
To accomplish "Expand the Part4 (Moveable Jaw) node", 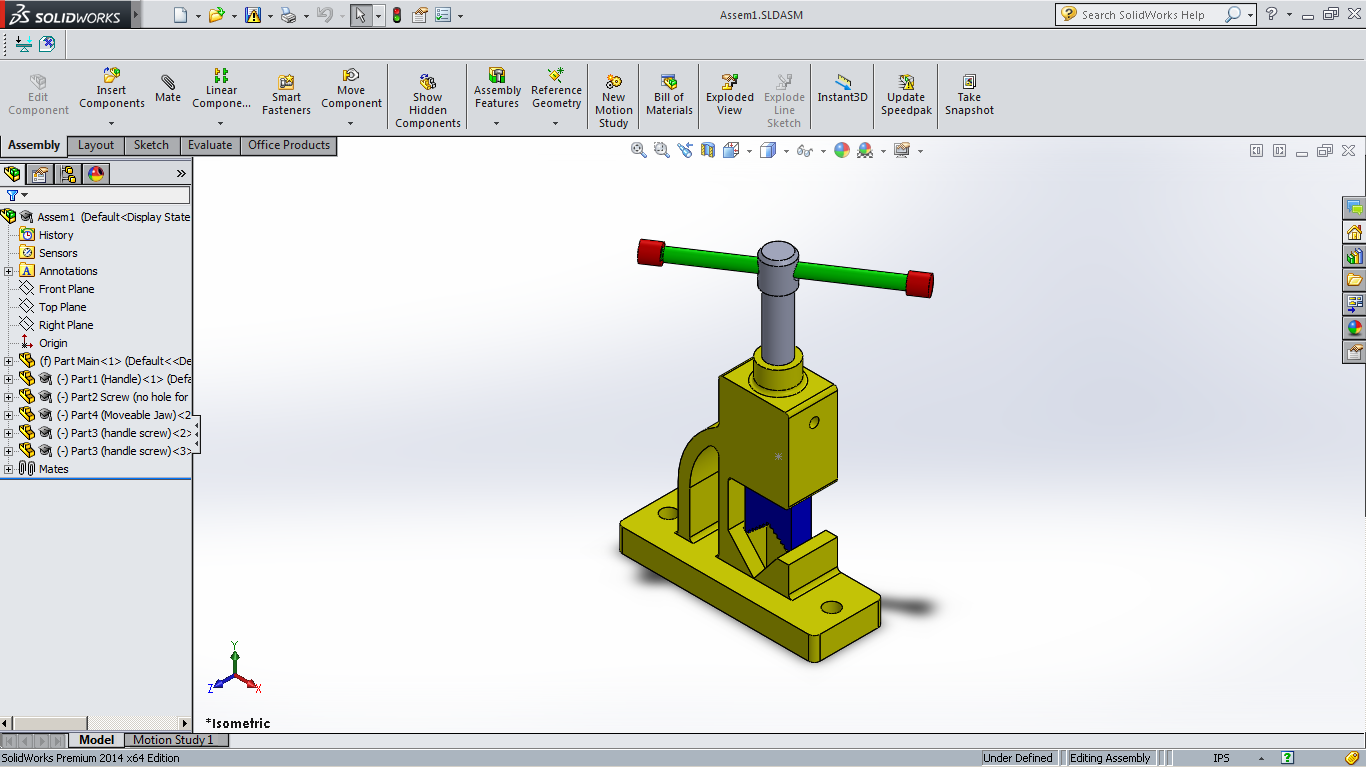I will pos(9,415).
